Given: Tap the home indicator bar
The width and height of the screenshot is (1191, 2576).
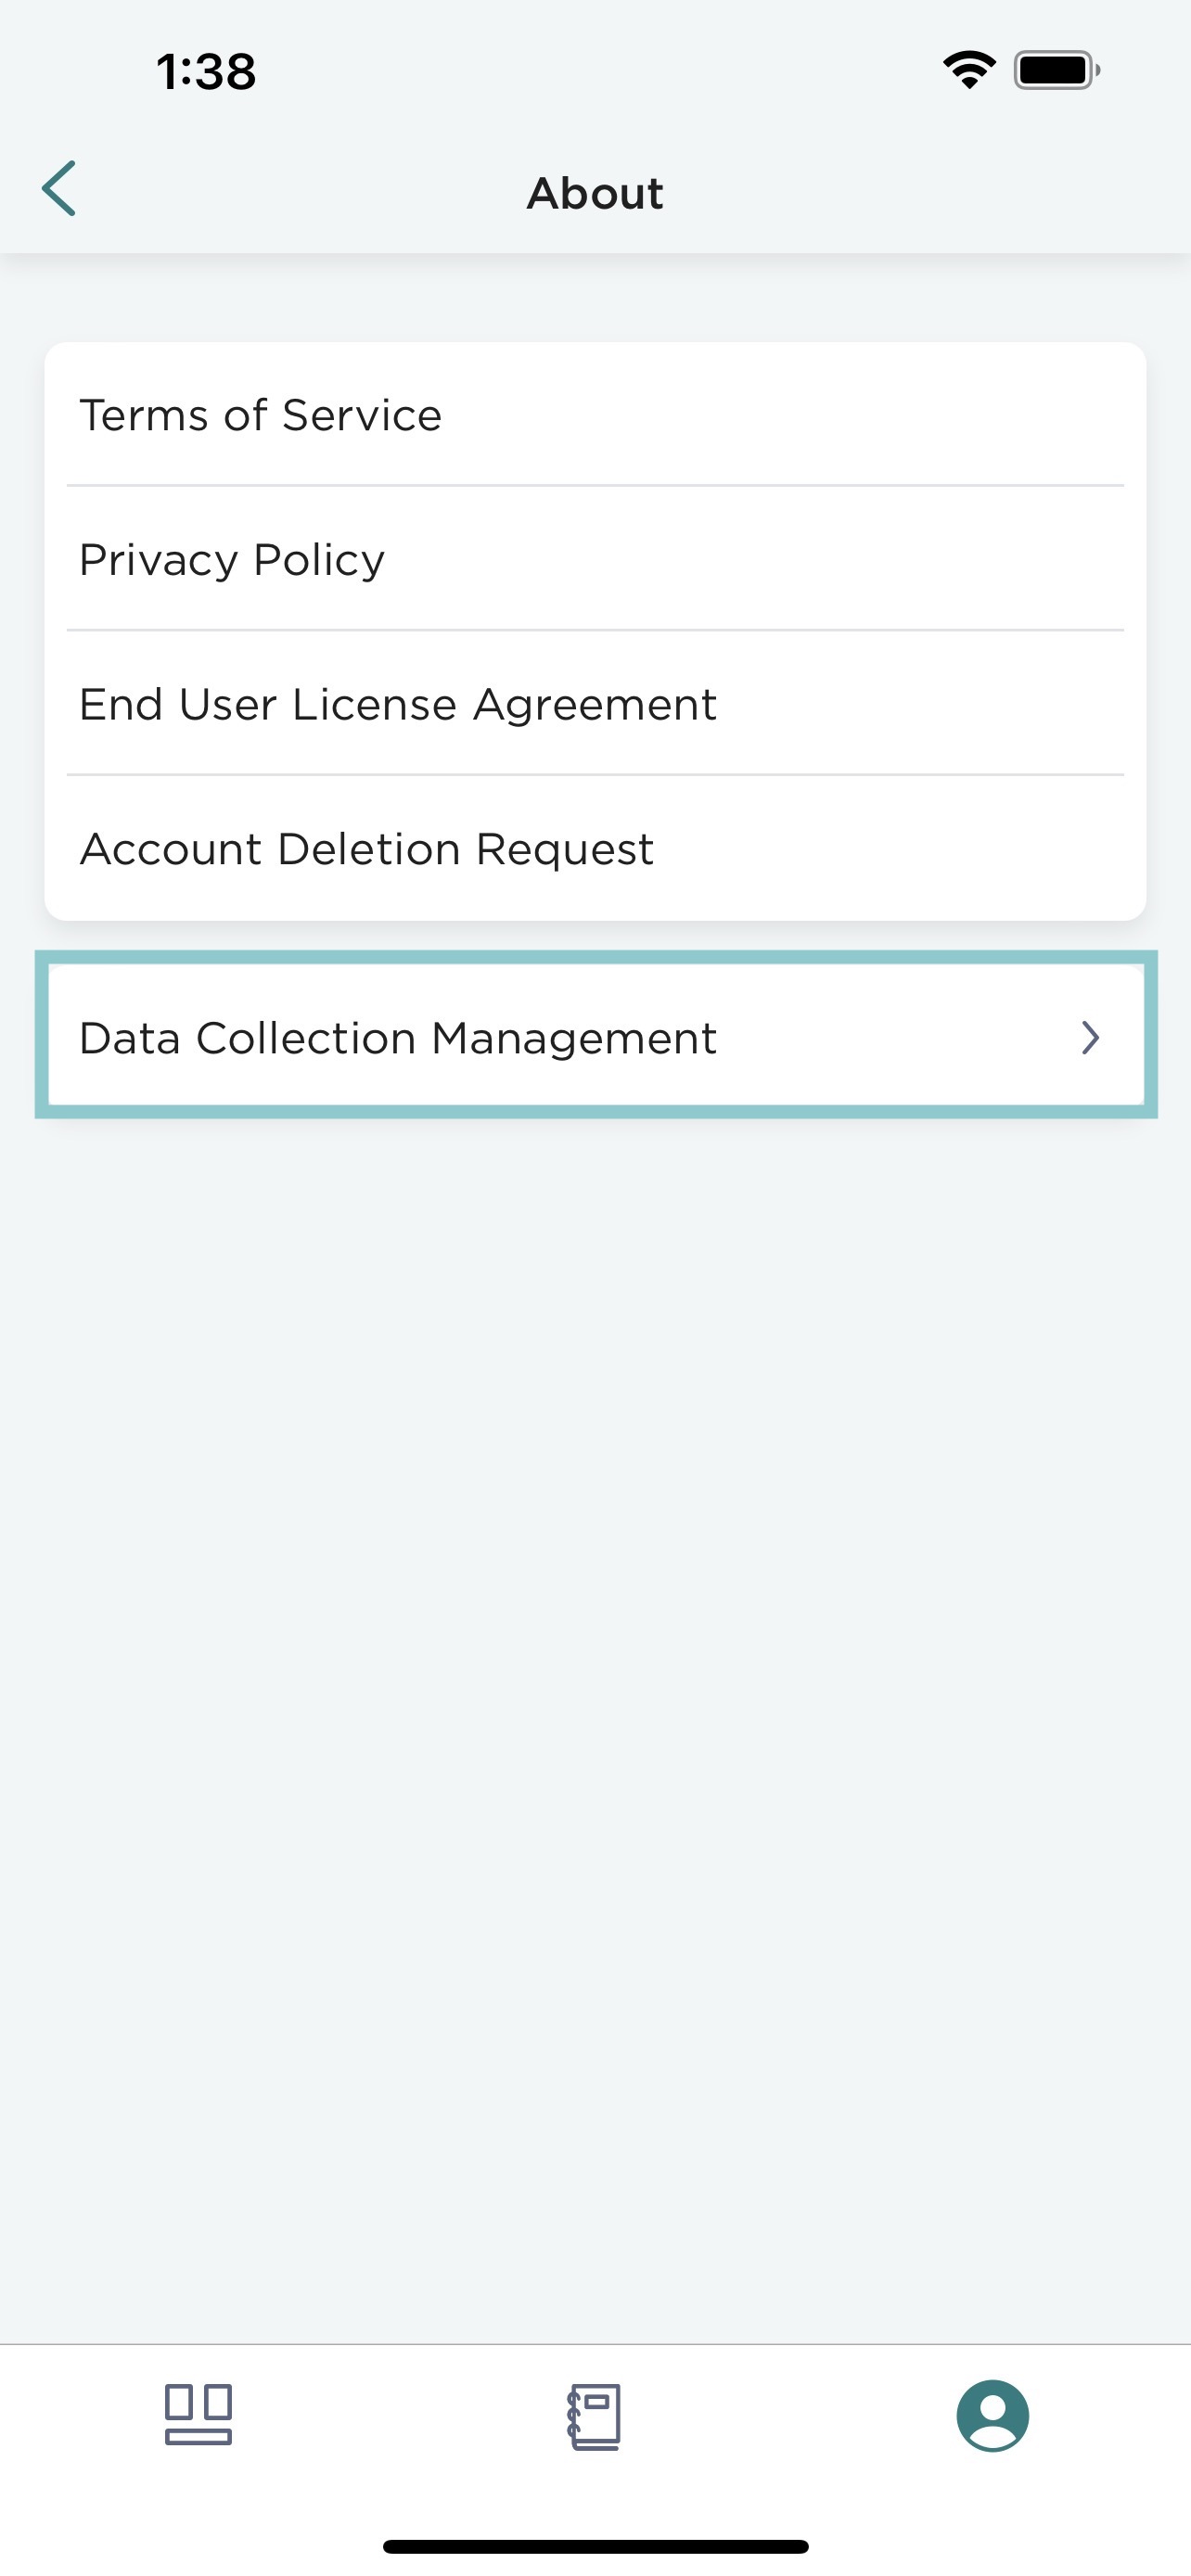Looking at the screenshot, I should click(595, 2546).
